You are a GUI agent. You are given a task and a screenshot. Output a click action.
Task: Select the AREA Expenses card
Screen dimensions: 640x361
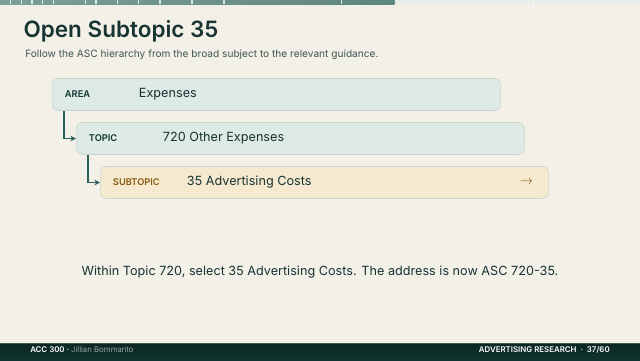point(276,94)
